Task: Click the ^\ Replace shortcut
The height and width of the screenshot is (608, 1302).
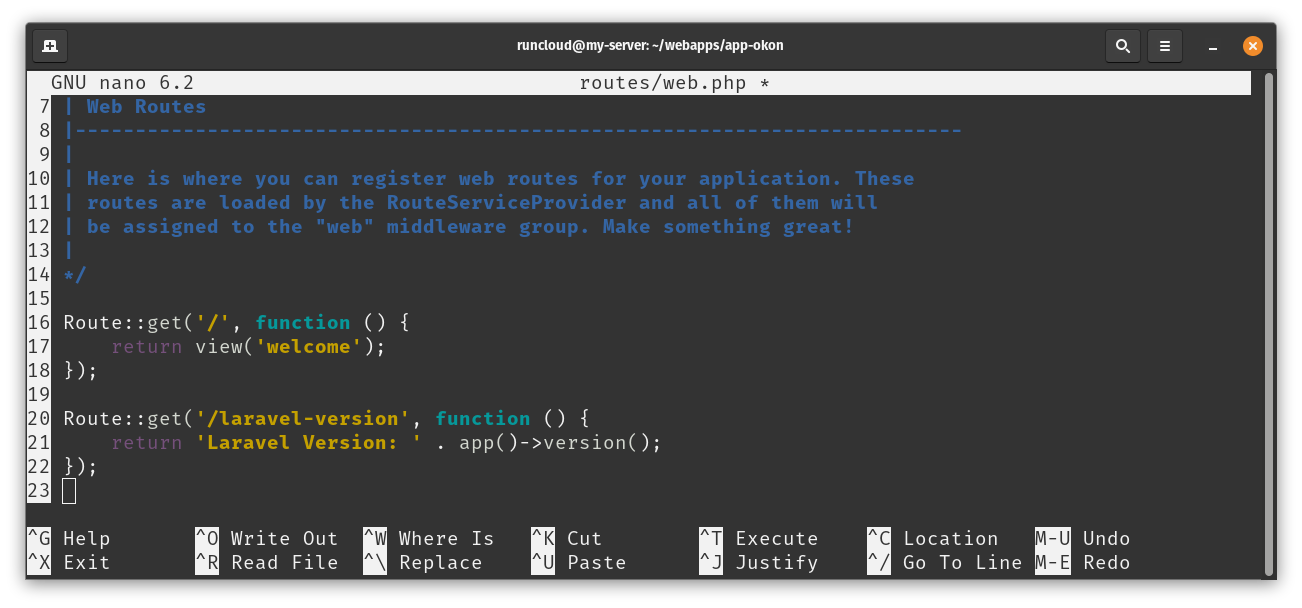Action: tap(423, 563)
